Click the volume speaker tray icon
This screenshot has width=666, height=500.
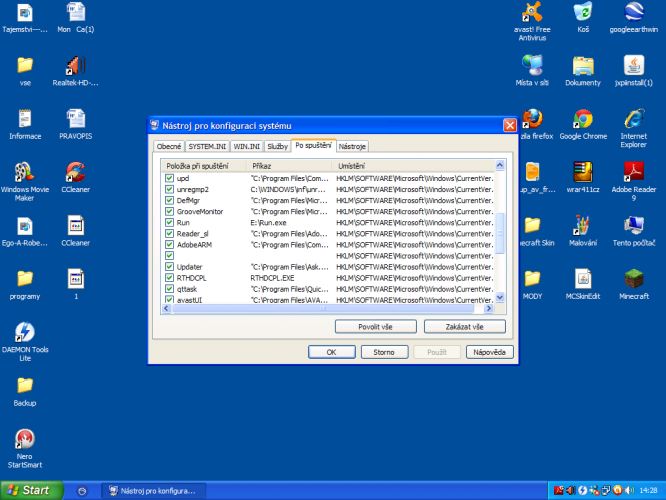[629, 491]
